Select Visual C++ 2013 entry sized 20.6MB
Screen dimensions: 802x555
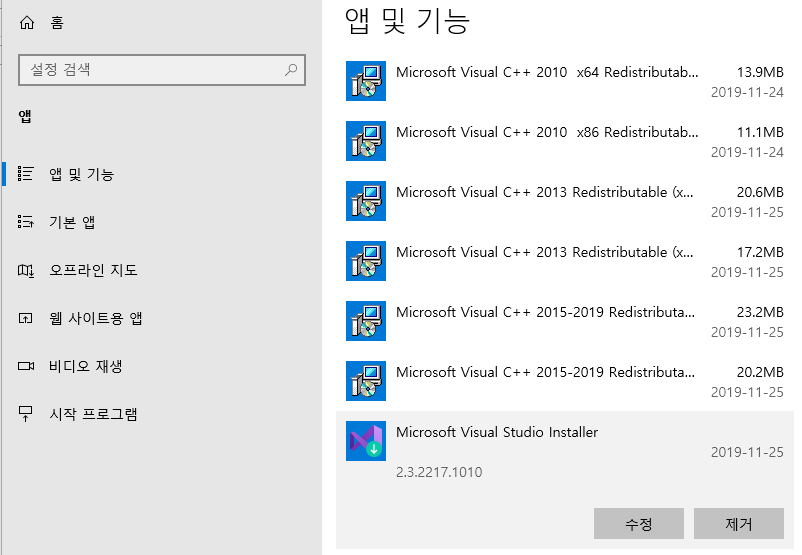tap(565, 201)
